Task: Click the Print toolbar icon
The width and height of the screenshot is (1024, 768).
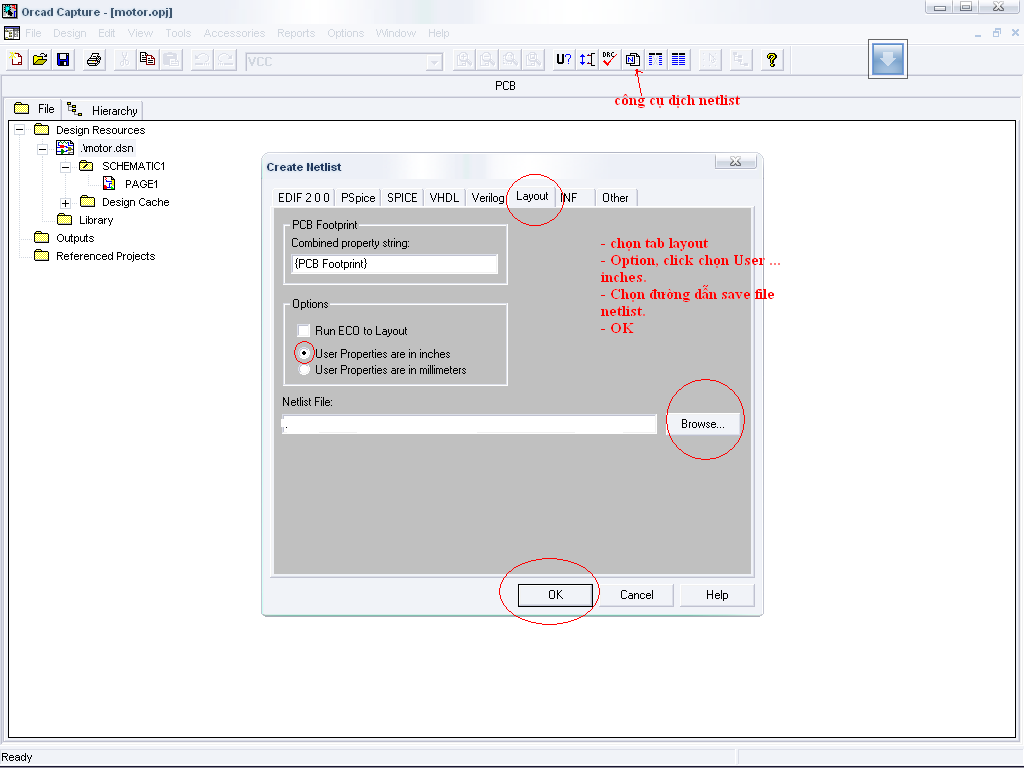Action: pyautogui.click(x=94, y=60)
